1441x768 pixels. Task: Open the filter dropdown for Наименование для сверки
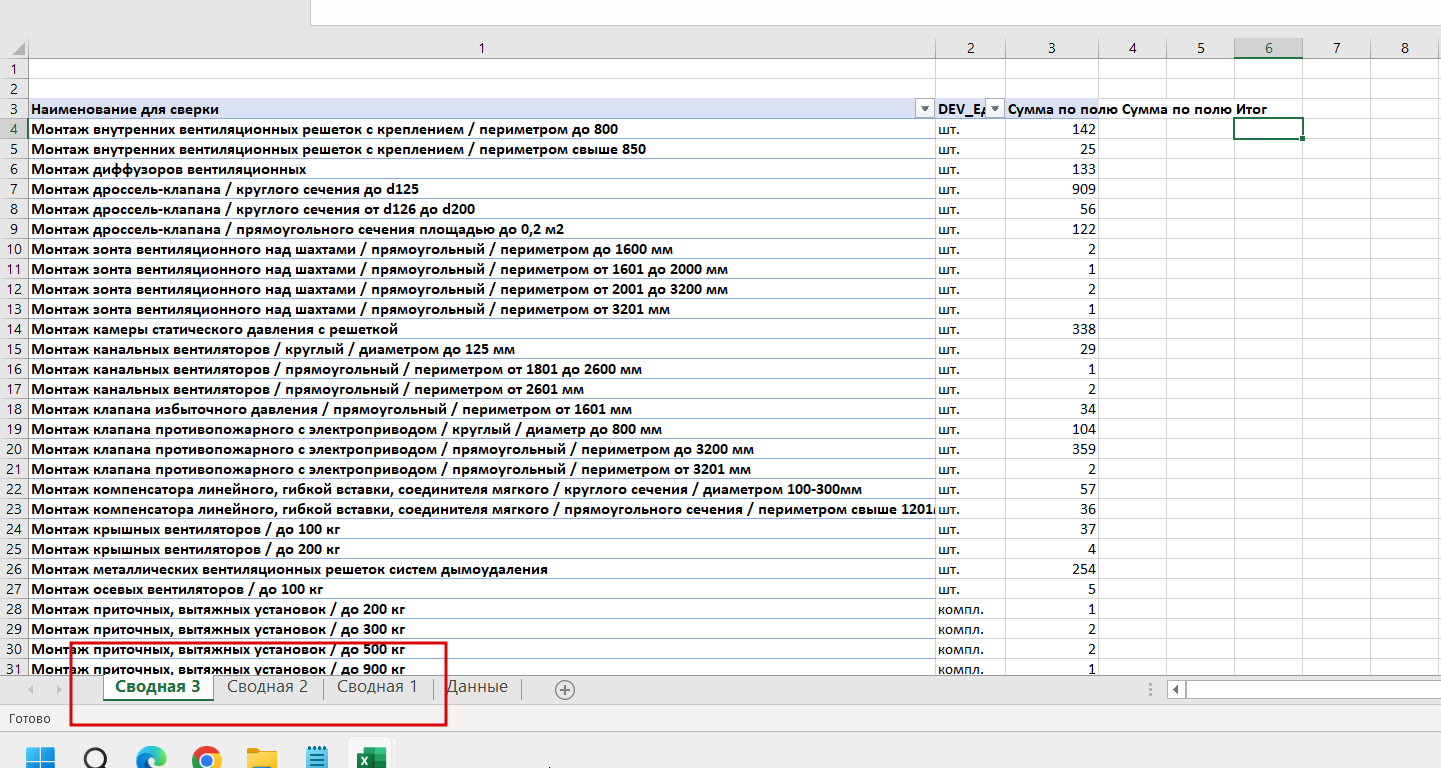coord(924,109)
